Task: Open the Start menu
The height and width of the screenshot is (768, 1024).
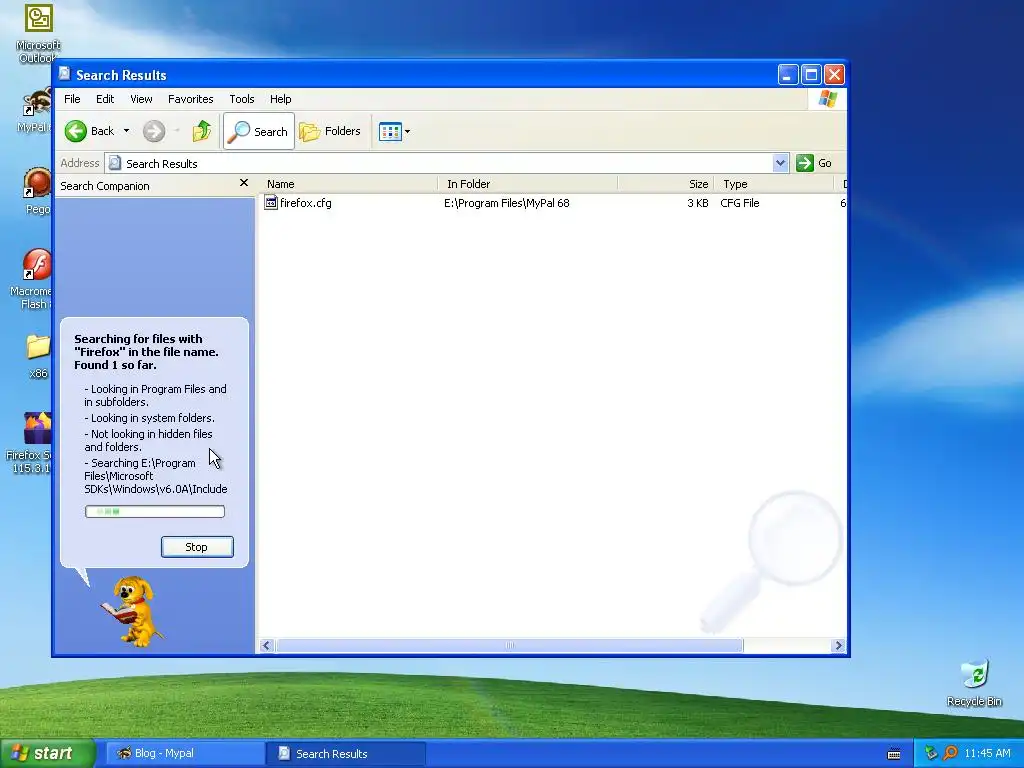Action: click(x=47, y=754)
